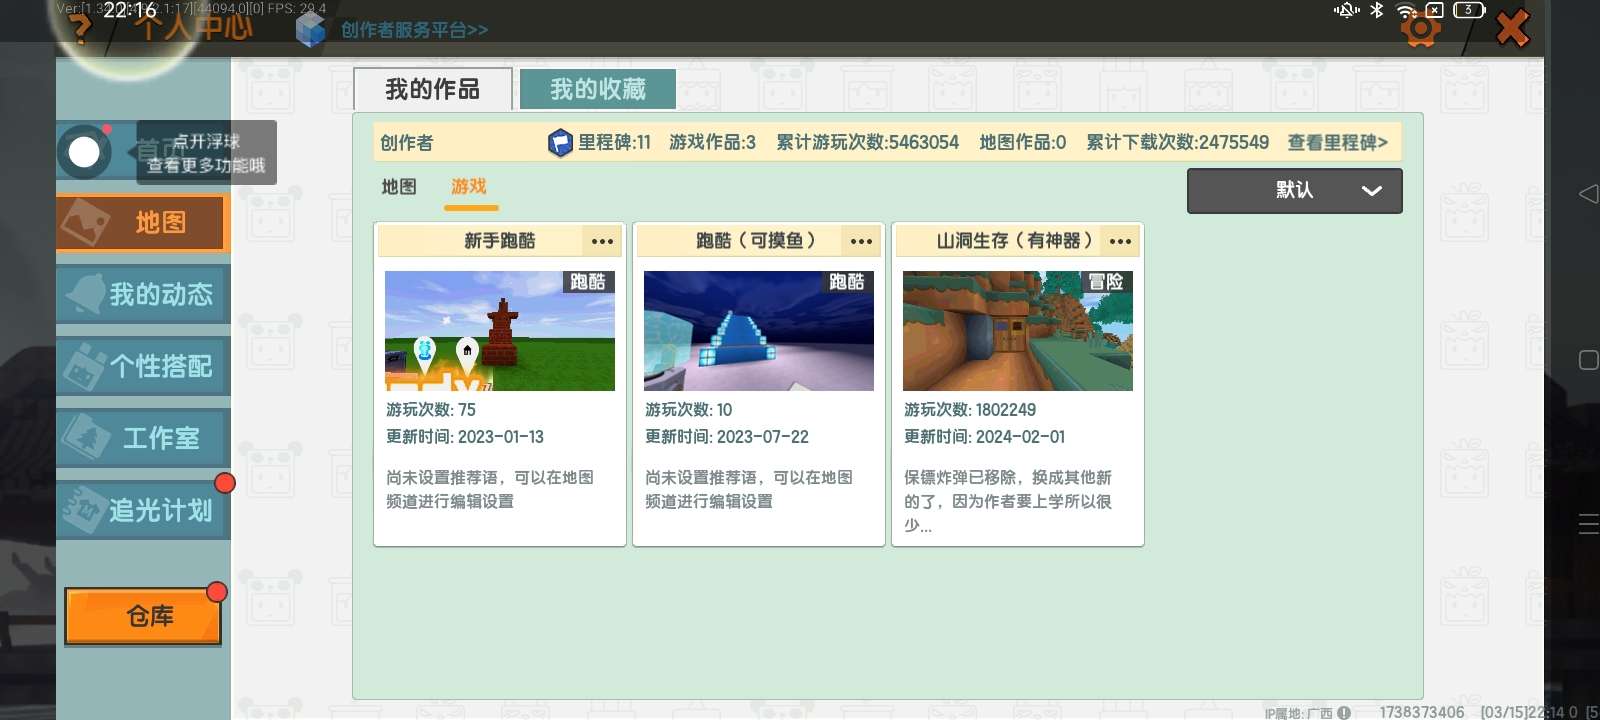
Task: Click the creator platform cube icon
Action: [x=311, y=30]
